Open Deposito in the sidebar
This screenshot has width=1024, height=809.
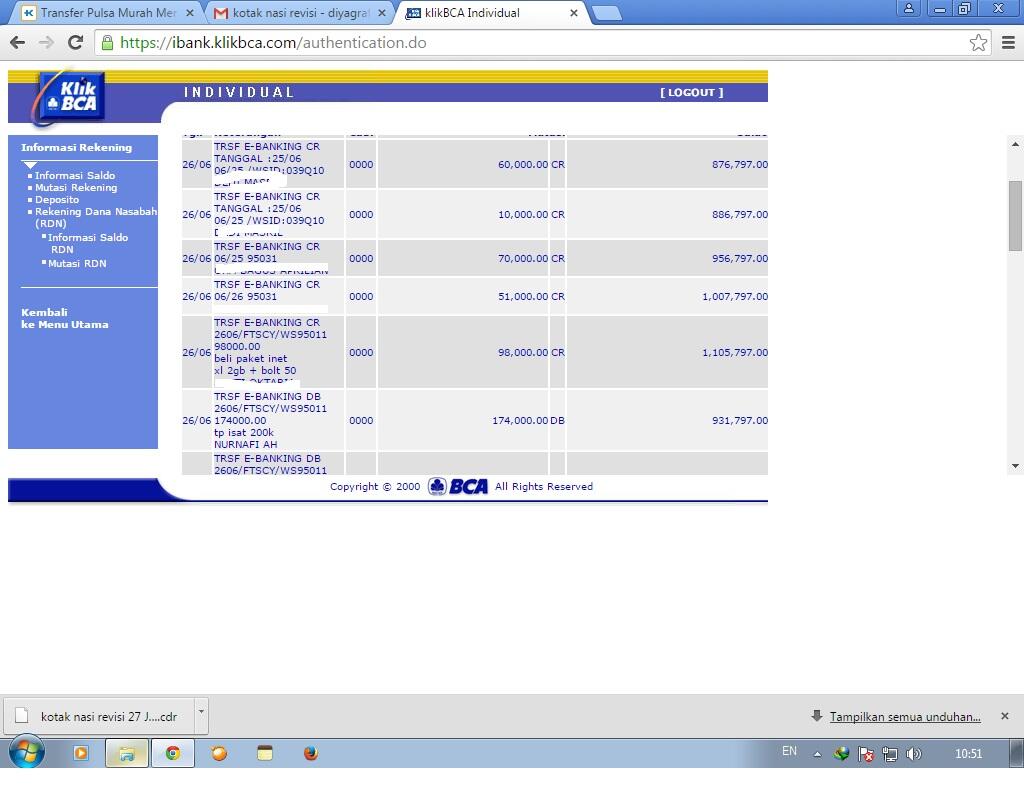pyautogui.click(x=57, y=199)
